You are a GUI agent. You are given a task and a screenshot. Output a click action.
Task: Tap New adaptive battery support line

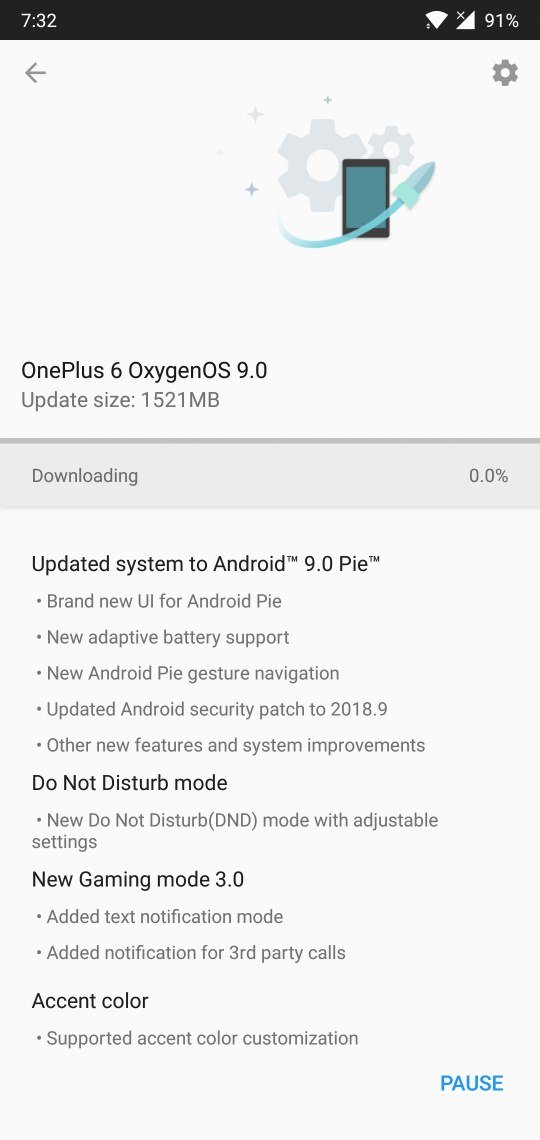click(x=162, y=638)
